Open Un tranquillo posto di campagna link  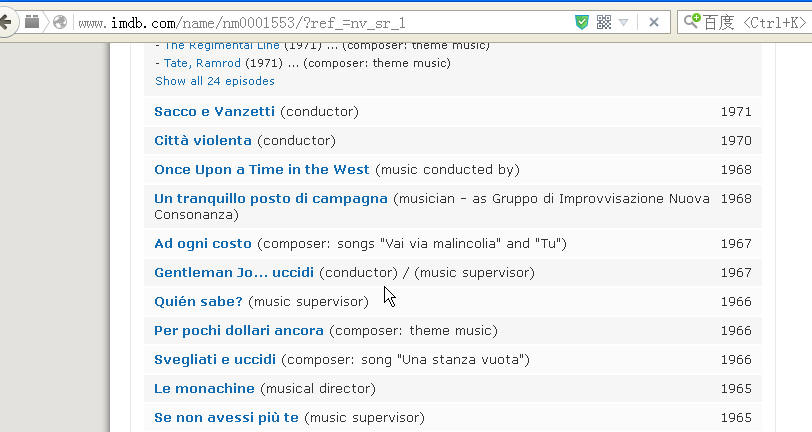[x=271, y=199]
